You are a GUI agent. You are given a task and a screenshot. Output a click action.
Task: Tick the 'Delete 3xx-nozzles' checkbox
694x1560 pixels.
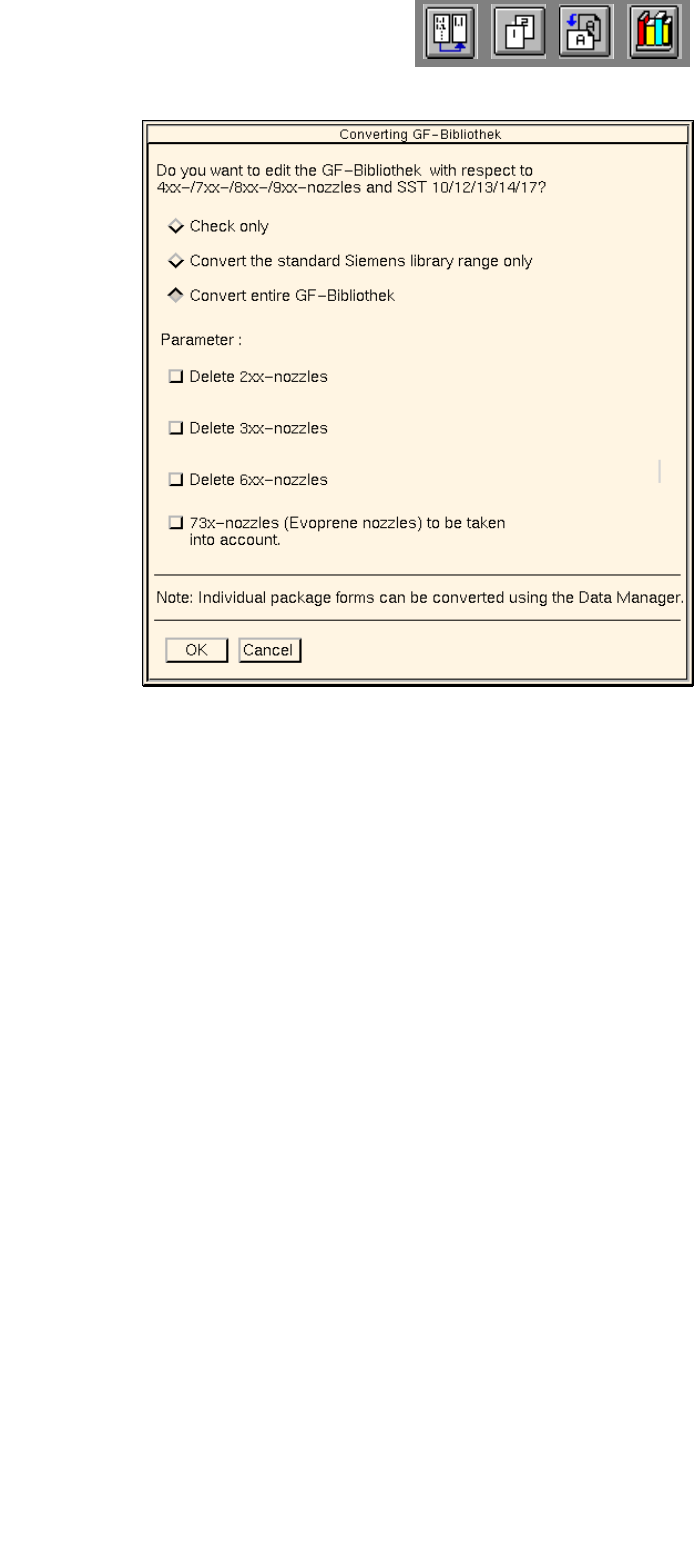(176, 428)
